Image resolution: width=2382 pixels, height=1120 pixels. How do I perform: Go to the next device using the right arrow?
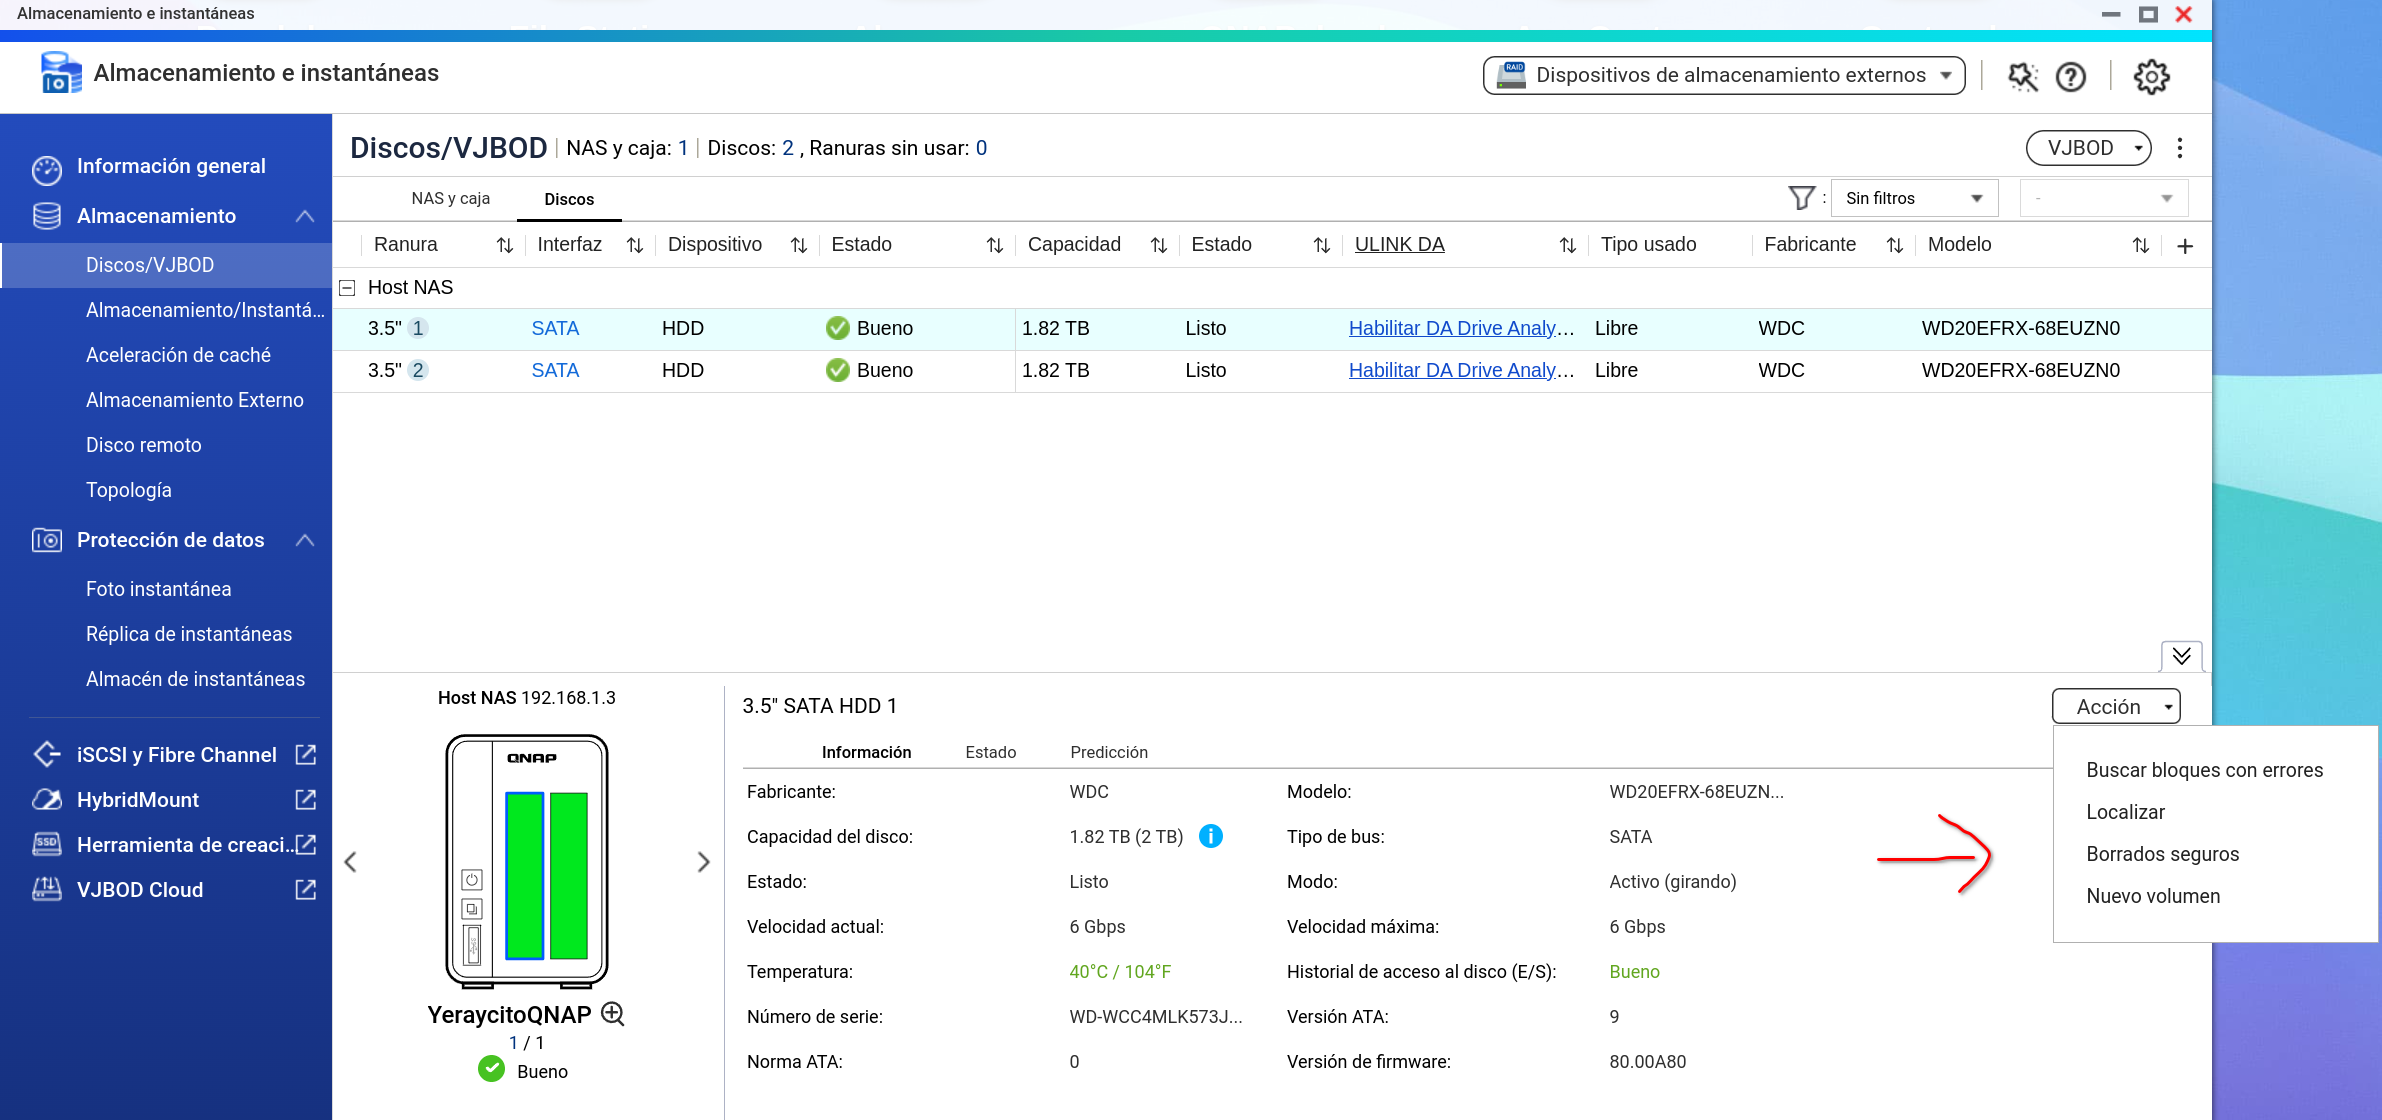[x=703, y=862]
